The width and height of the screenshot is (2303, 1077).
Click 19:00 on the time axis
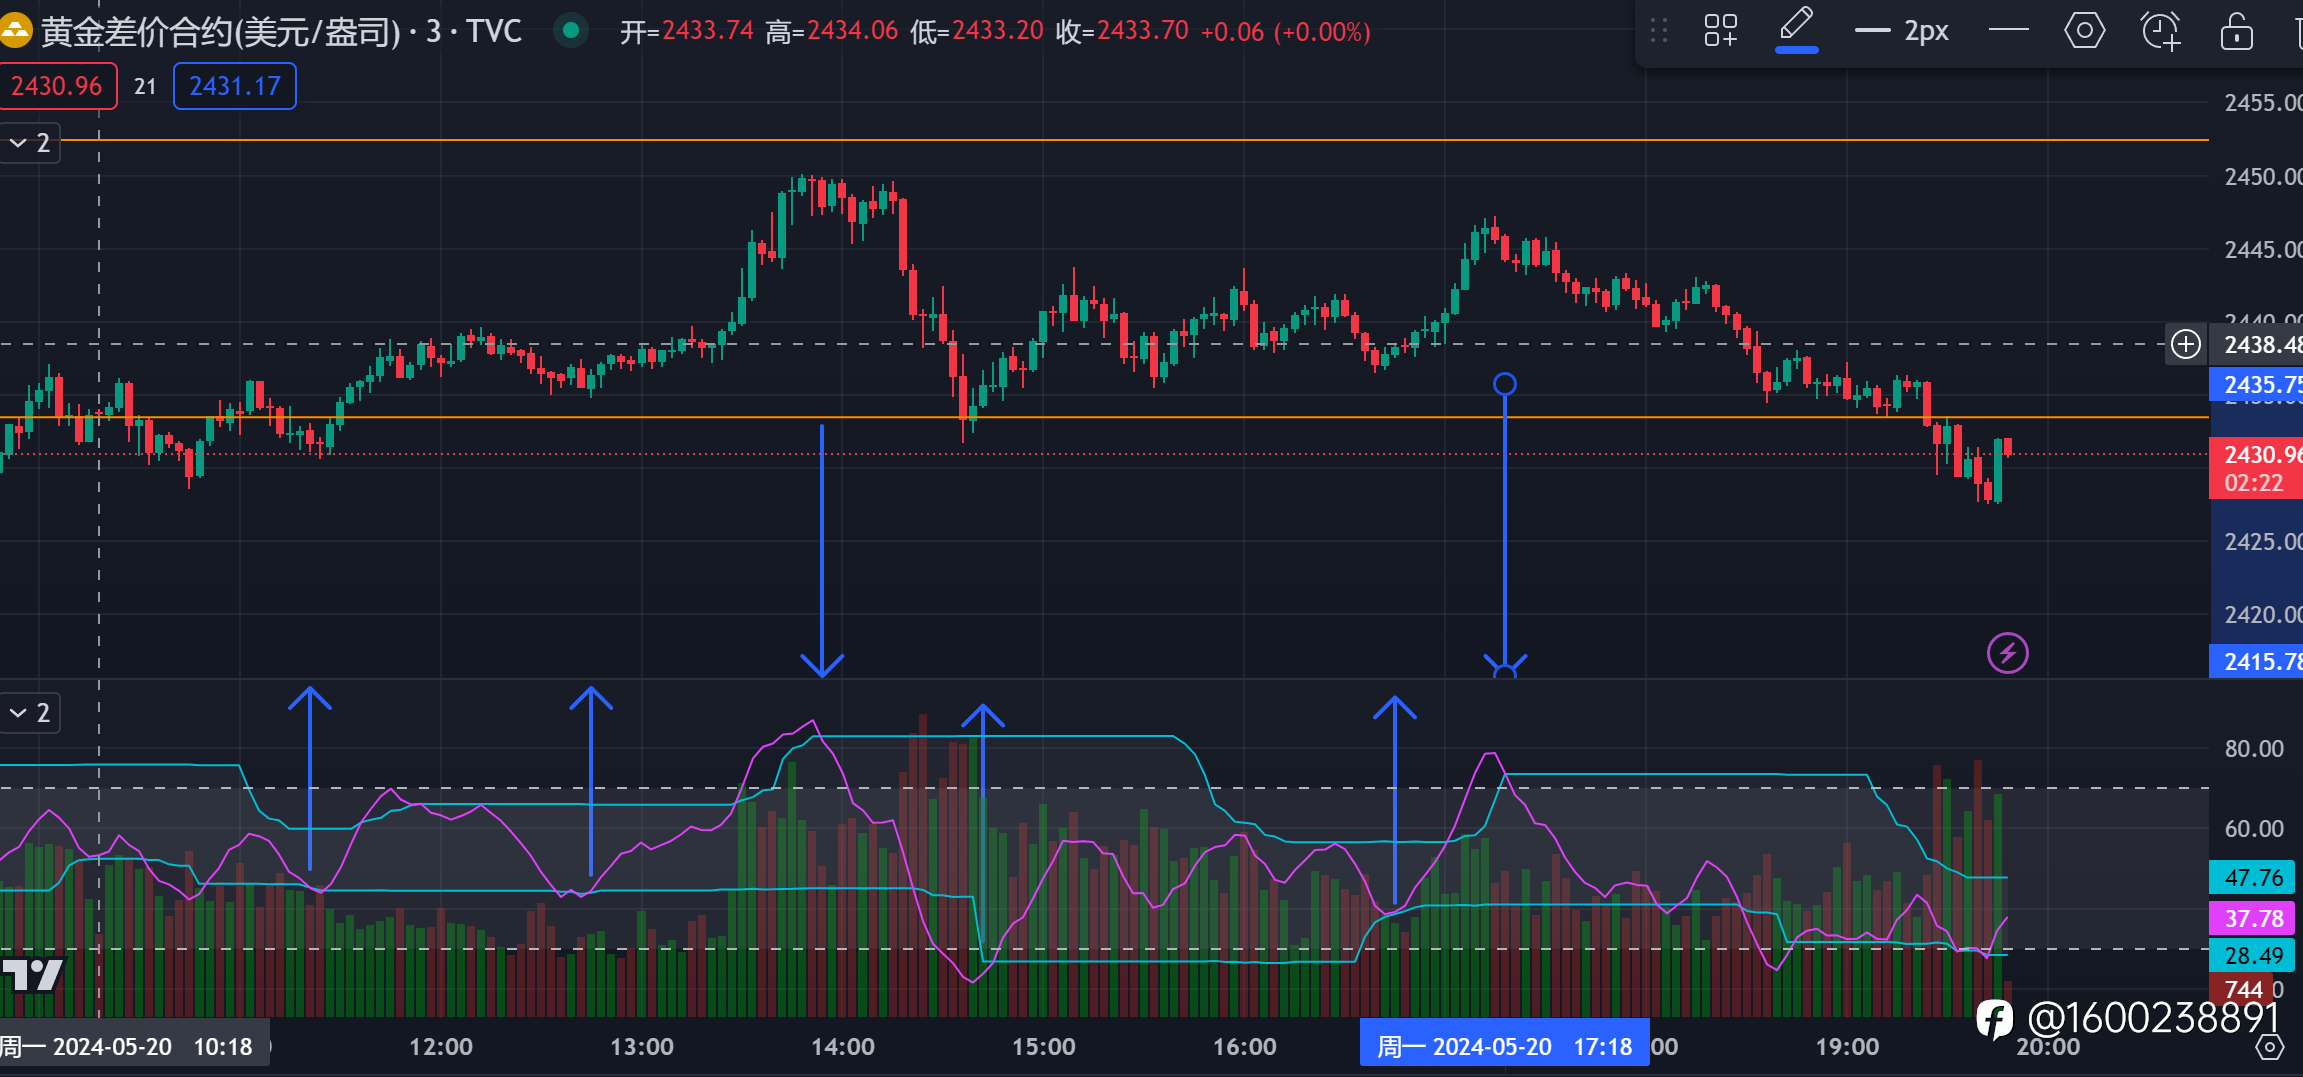click(x=1847, y=1047)
